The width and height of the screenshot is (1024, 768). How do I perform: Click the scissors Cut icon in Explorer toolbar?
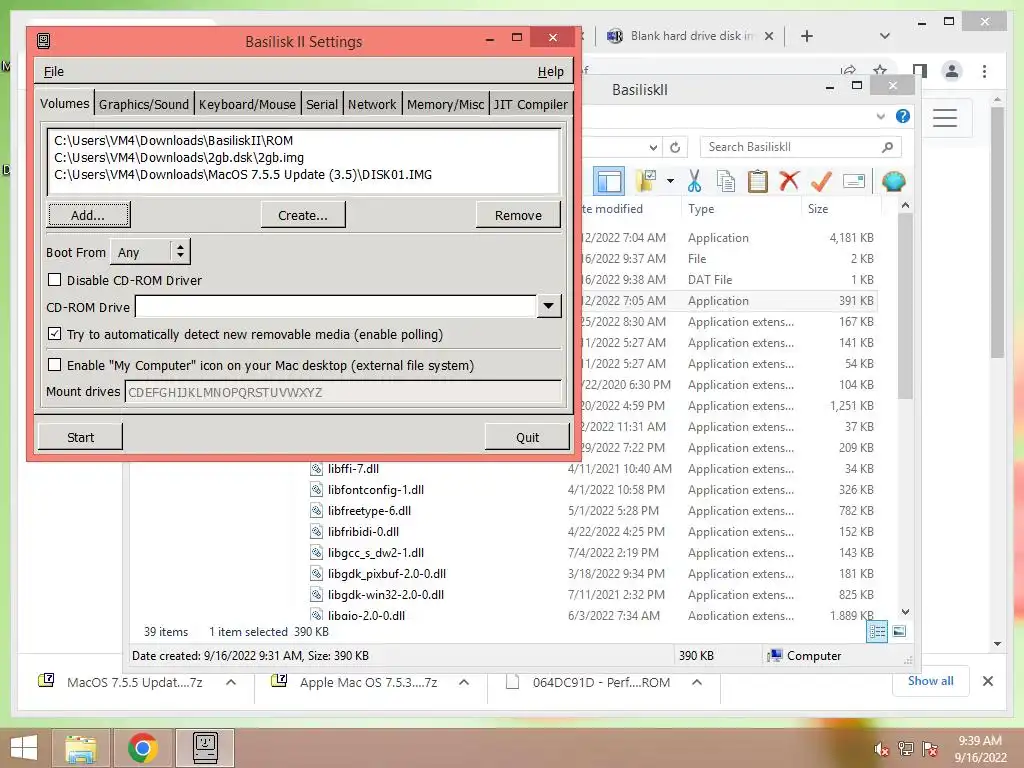[694, 181]
